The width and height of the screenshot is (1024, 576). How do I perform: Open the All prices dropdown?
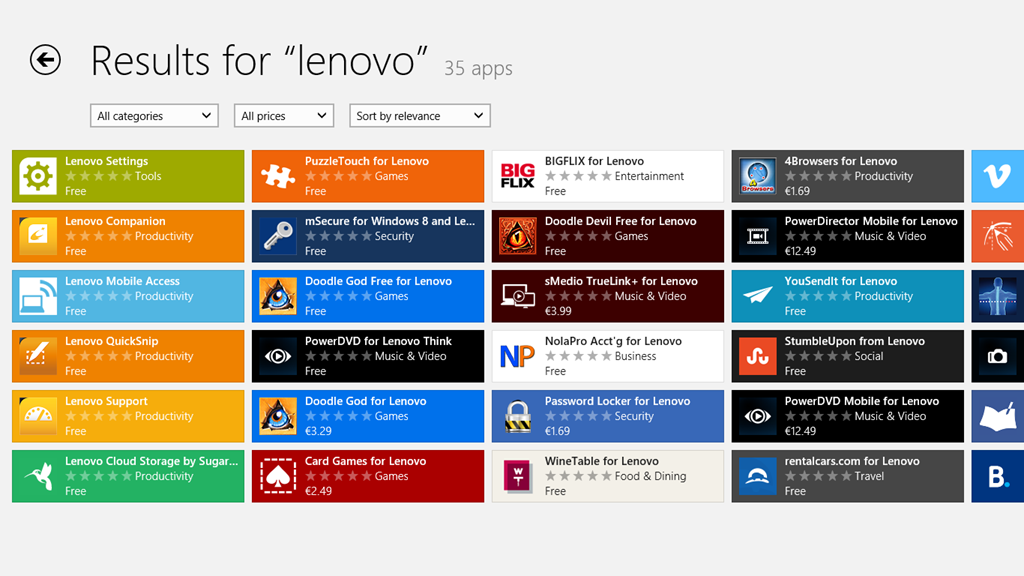coord(283,116)
